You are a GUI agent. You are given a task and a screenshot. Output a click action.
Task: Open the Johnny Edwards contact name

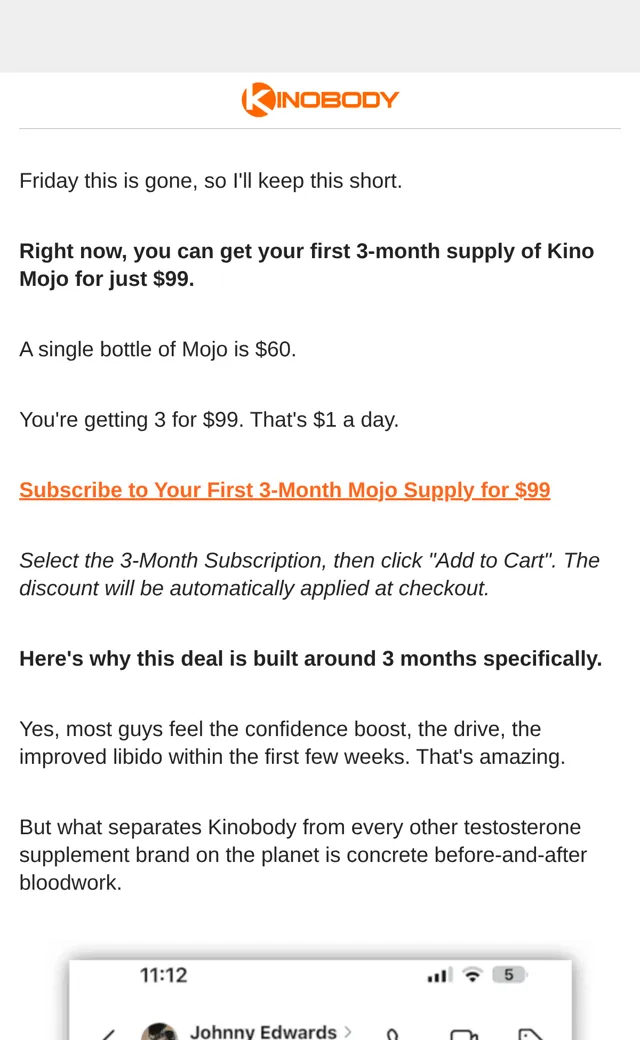(x=263, y=1031)
